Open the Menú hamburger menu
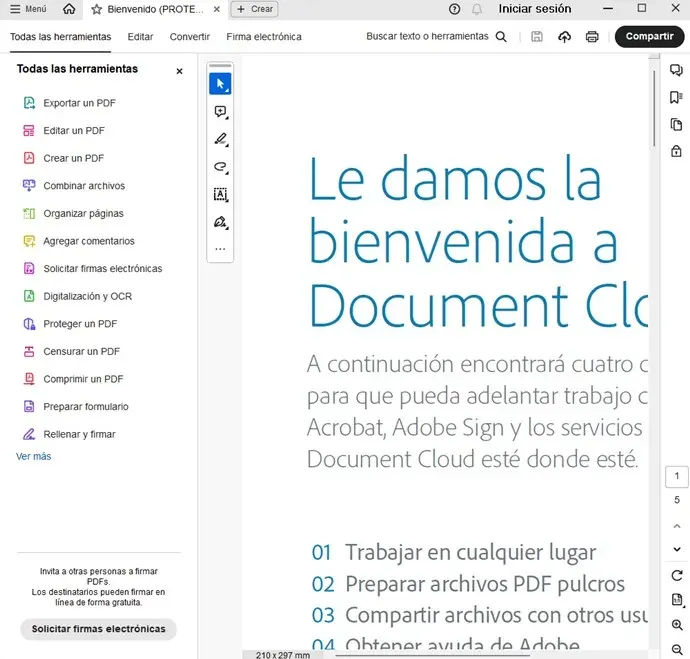The height and width of the screenshot is (659, 690). coord(28,9)
